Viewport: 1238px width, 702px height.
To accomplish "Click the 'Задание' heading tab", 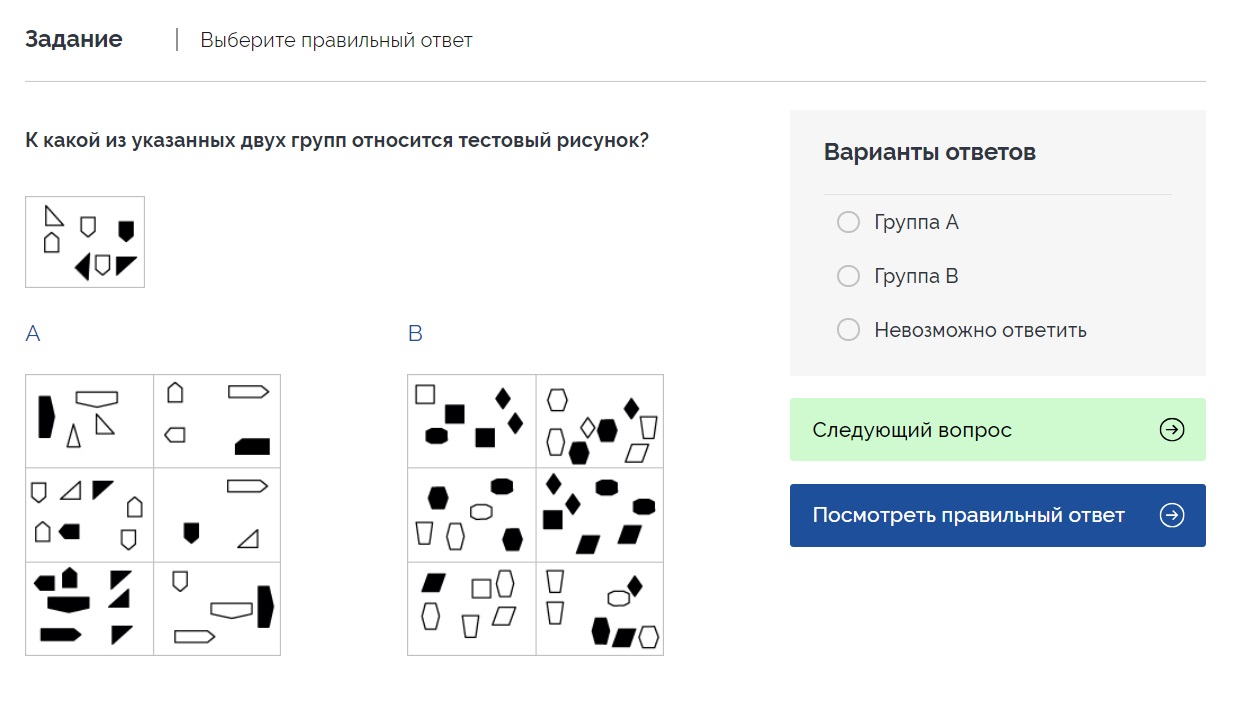I will [74, 39].
